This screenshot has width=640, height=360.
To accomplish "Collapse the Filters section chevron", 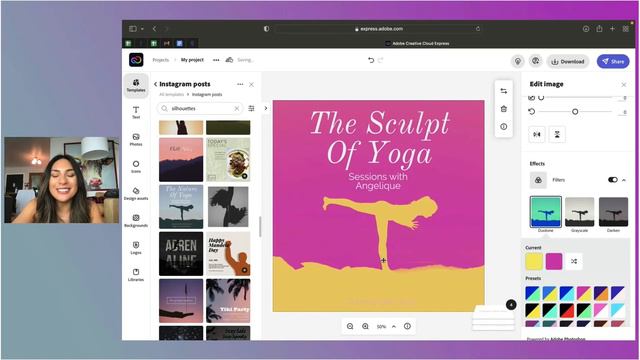I will pos(624,180).
